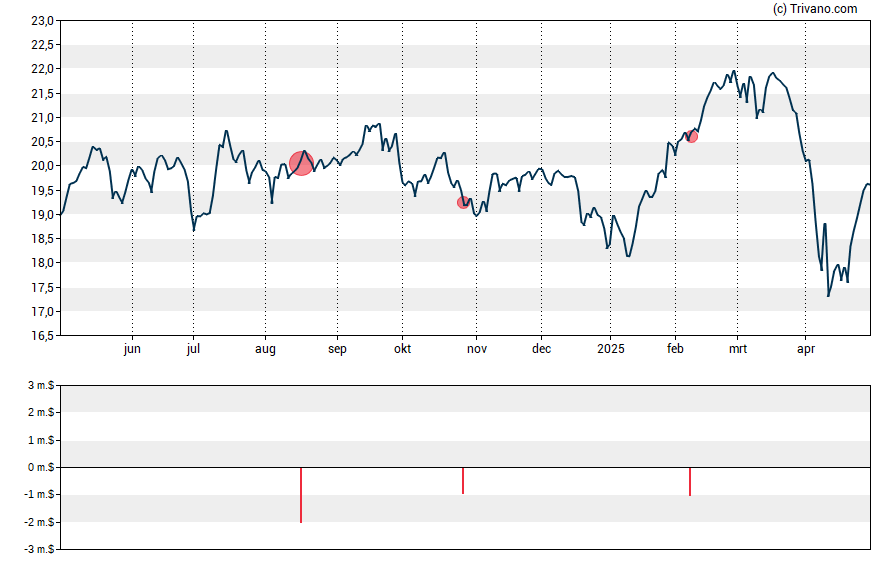Click the 'nov' month label

pos(477,349)
